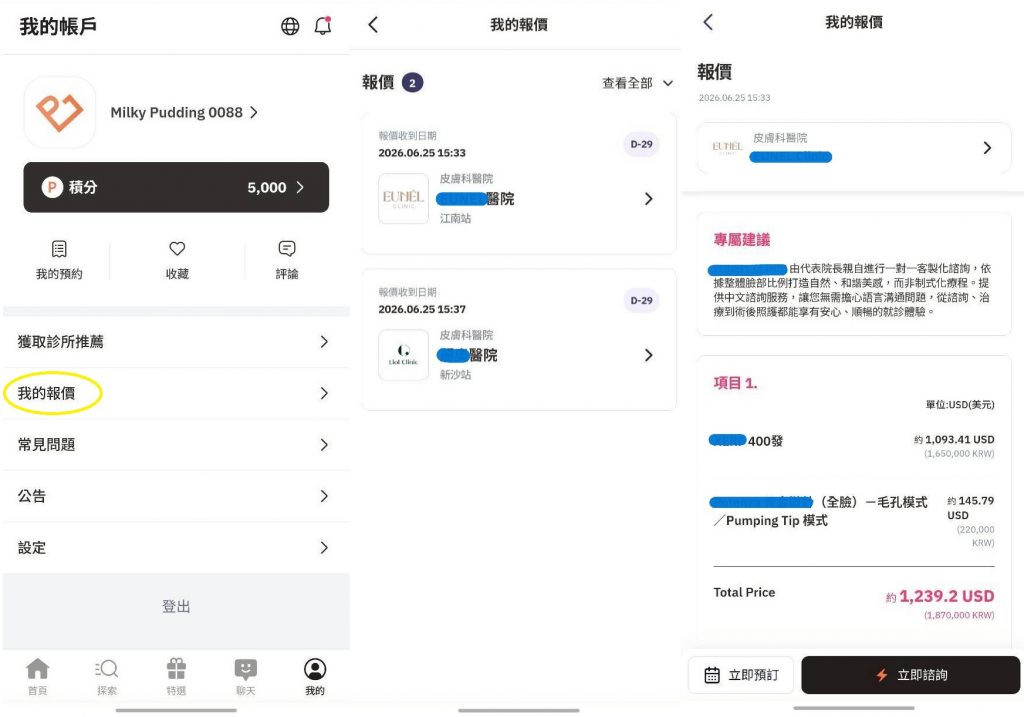Click price 約 1,093.41 USD
This screenshot has width=1024, height=717.
[x=954, y=439]
